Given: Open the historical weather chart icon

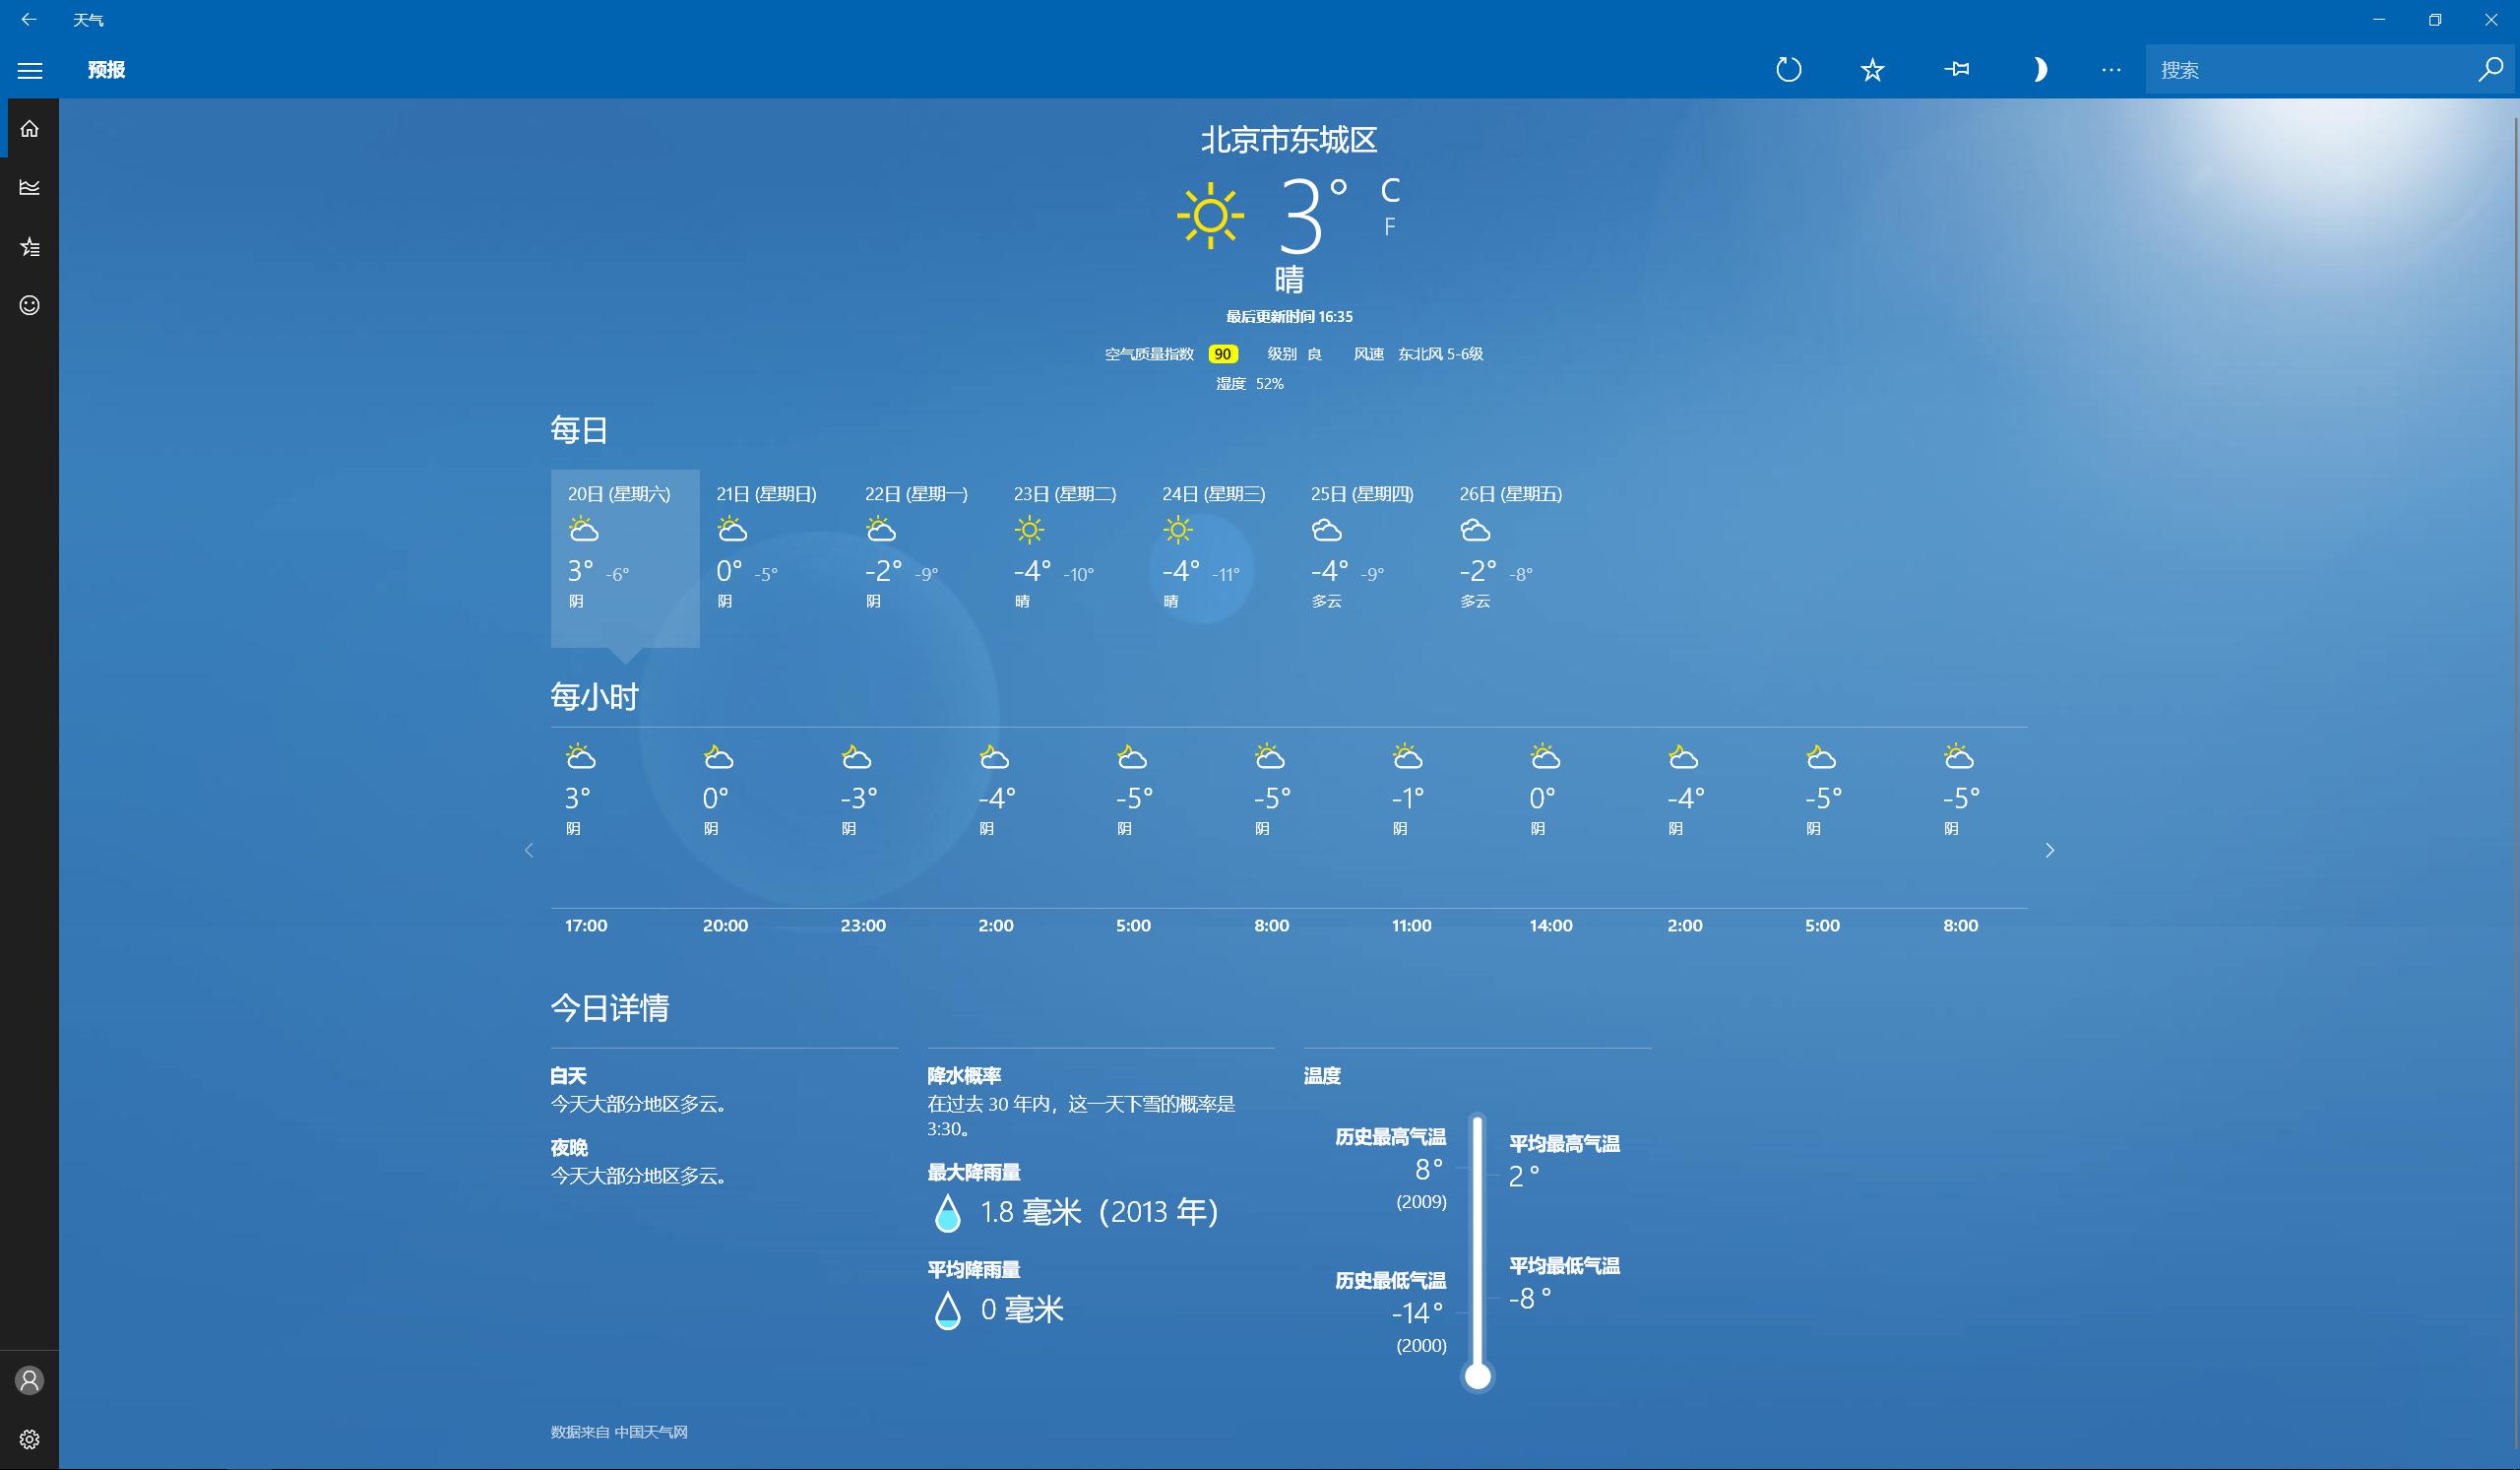Looking at the screenshot, I should pyautogui.click(x=30, y=187).
